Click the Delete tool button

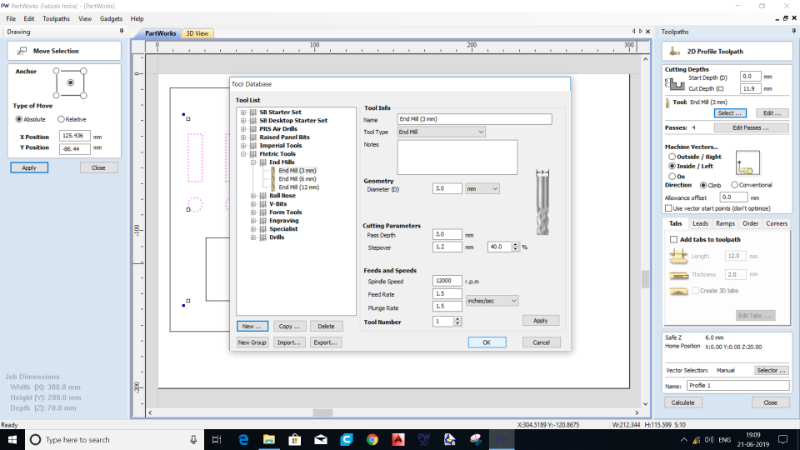tap(326, 326)
